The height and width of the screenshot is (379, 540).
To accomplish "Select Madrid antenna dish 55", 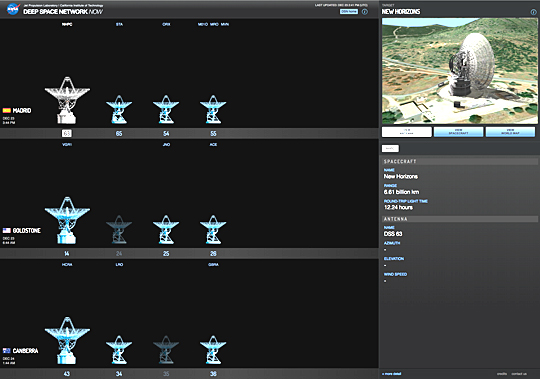I will pos(213,109).
